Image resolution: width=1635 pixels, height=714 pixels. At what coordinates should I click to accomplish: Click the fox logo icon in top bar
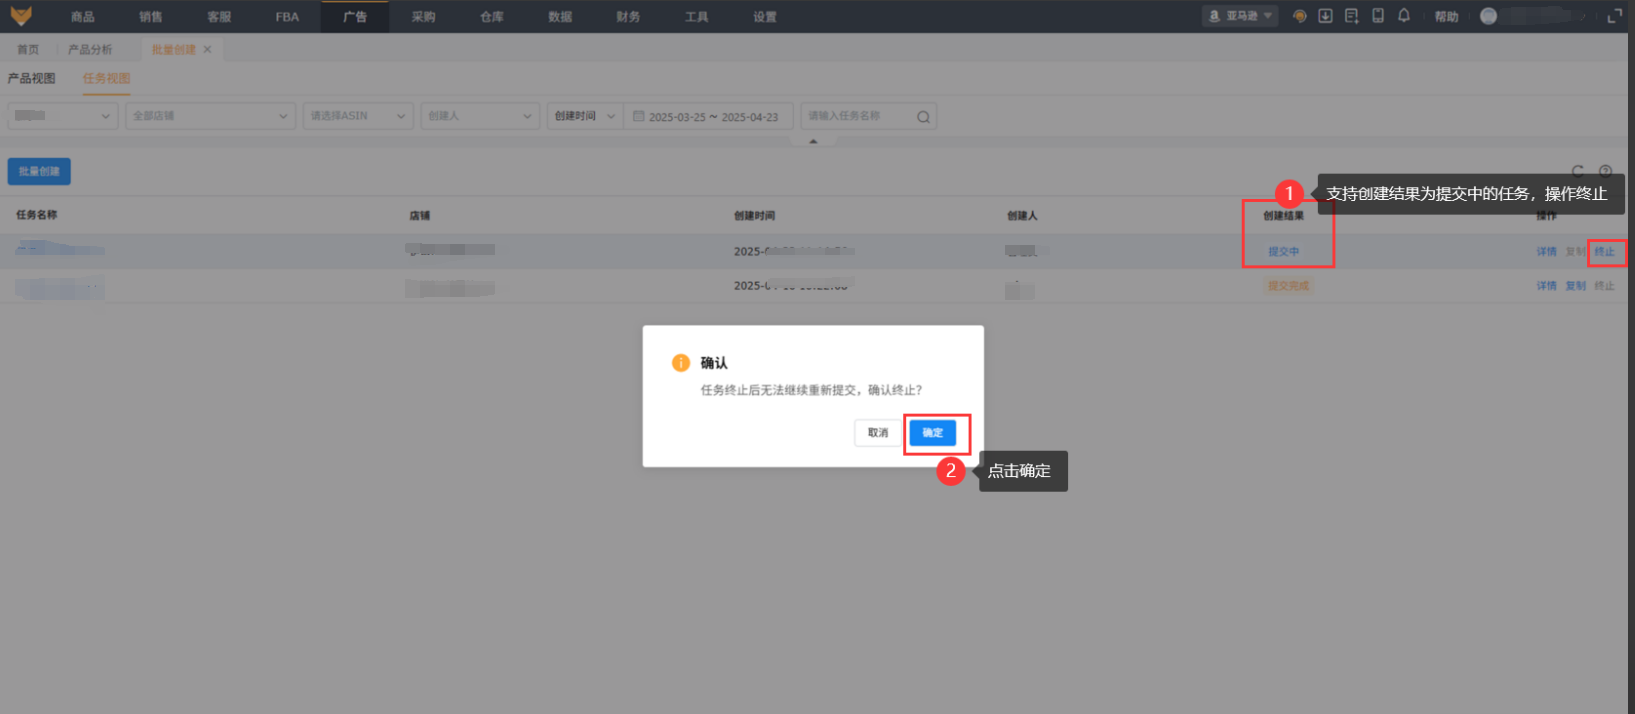[21, 16]
